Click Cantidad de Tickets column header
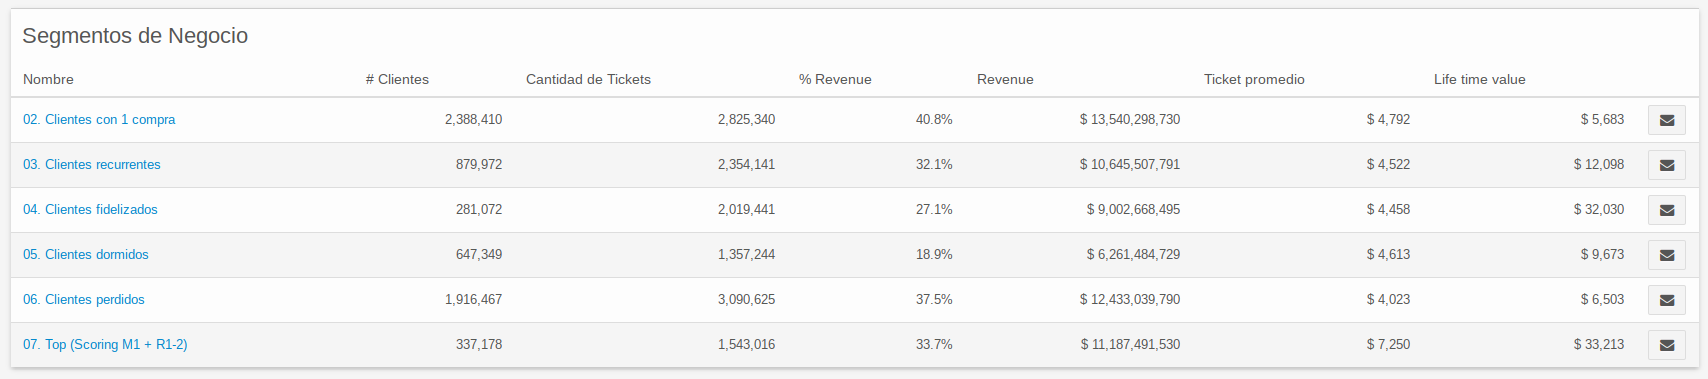 pyautogui.click(x=588, y=79)
